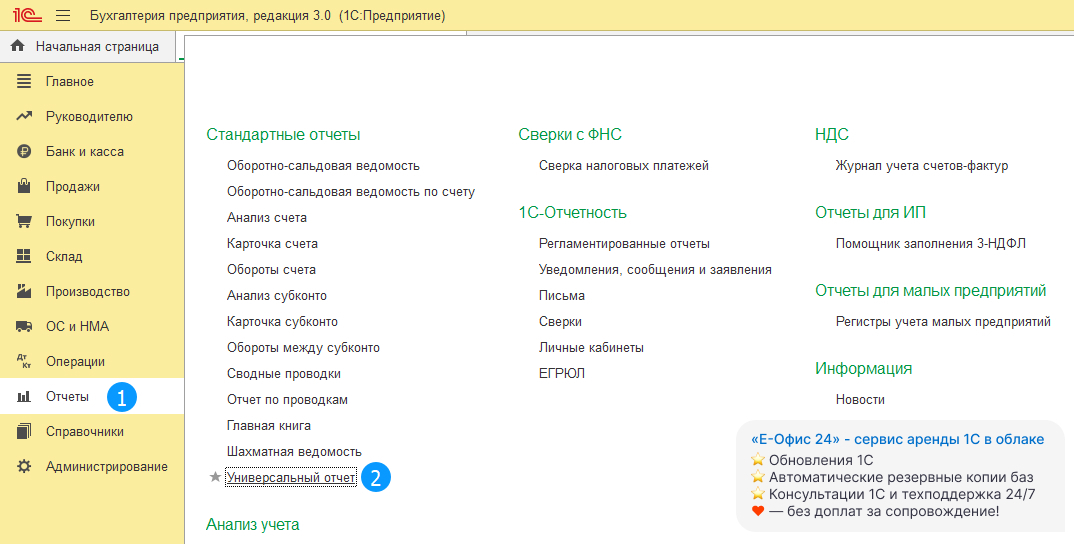Viewport: 1074px width, 544px height.
Task: Click the Сверки с ФНС group heading
Action: click(x=570, y=135)
